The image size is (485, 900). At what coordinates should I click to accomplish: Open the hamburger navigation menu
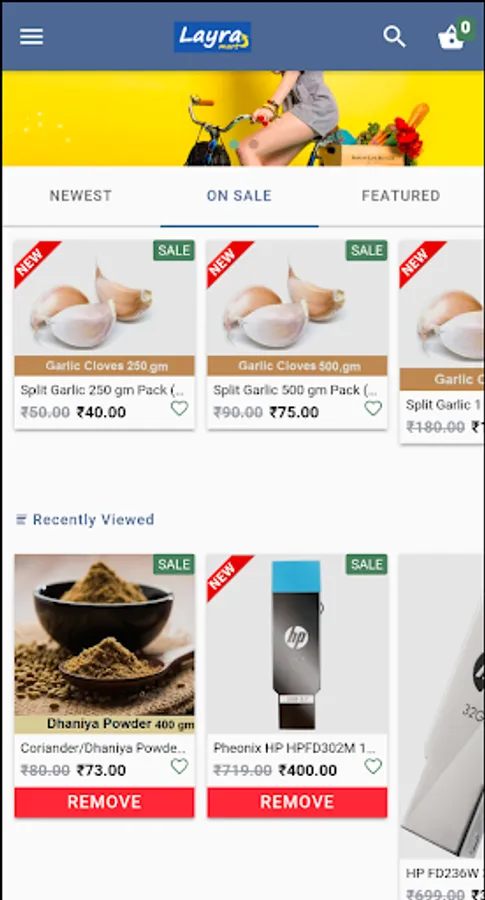point(32,37)
